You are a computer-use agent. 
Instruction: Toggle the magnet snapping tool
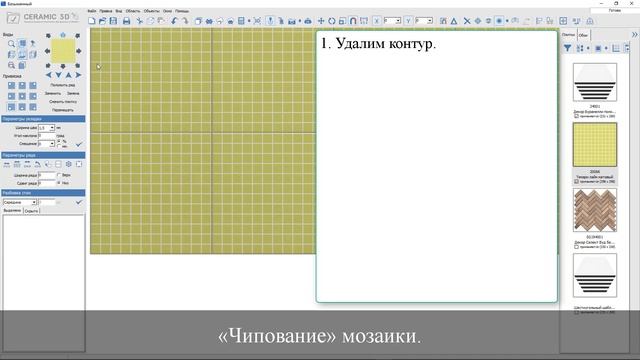[353, 21]
